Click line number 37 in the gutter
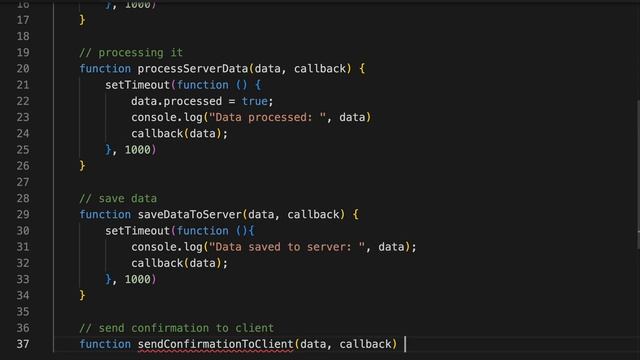640x360 pixels. point(23,344)
